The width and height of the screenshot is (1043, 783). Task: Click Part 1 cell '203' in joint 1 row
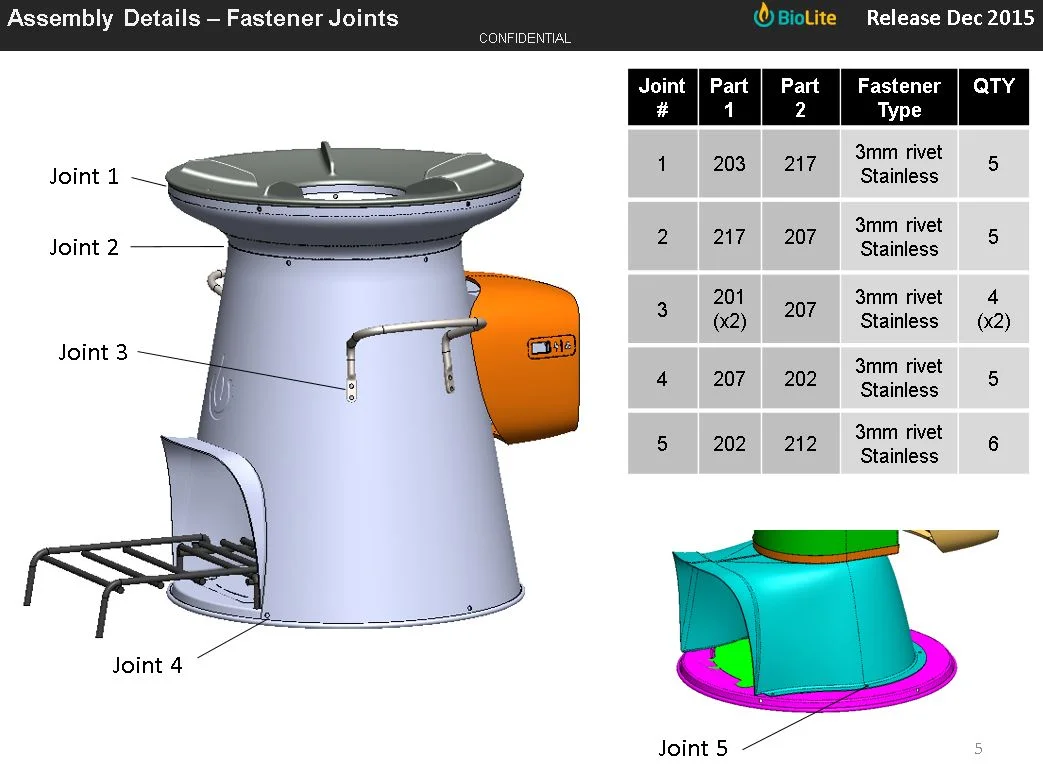coord(729,164)
